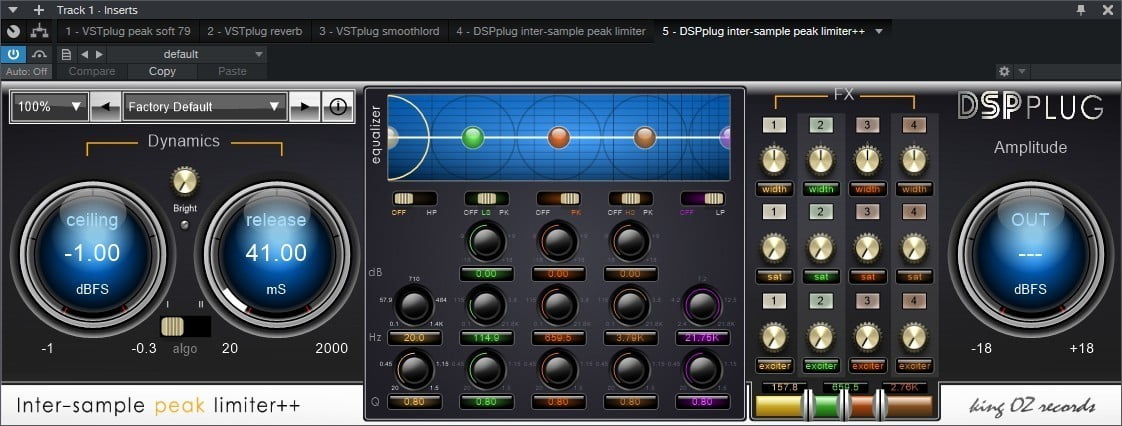Toggle the band 1 button above width
Viewport: 1122px width, 426px height.
click(774, 125)
